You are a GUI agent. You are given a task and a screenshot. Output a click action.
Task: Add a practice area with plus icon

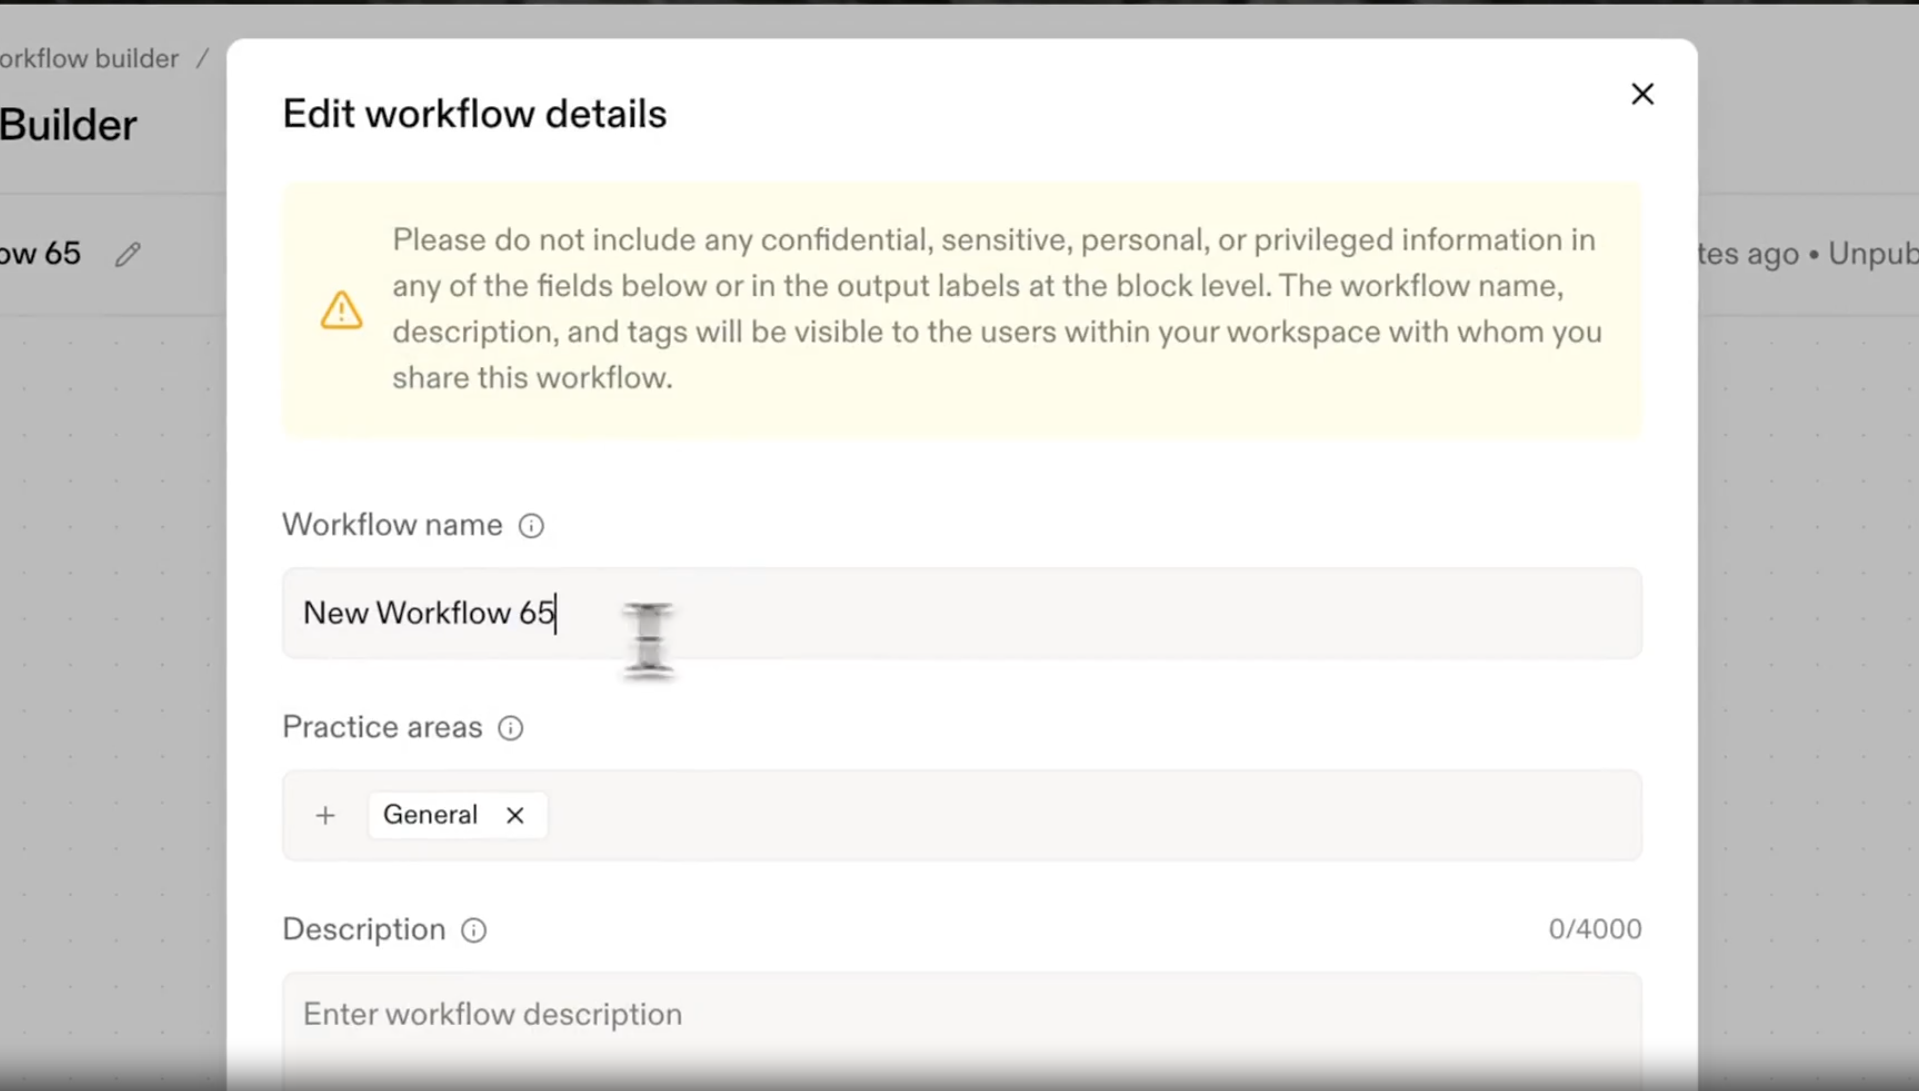click(325, 816)
